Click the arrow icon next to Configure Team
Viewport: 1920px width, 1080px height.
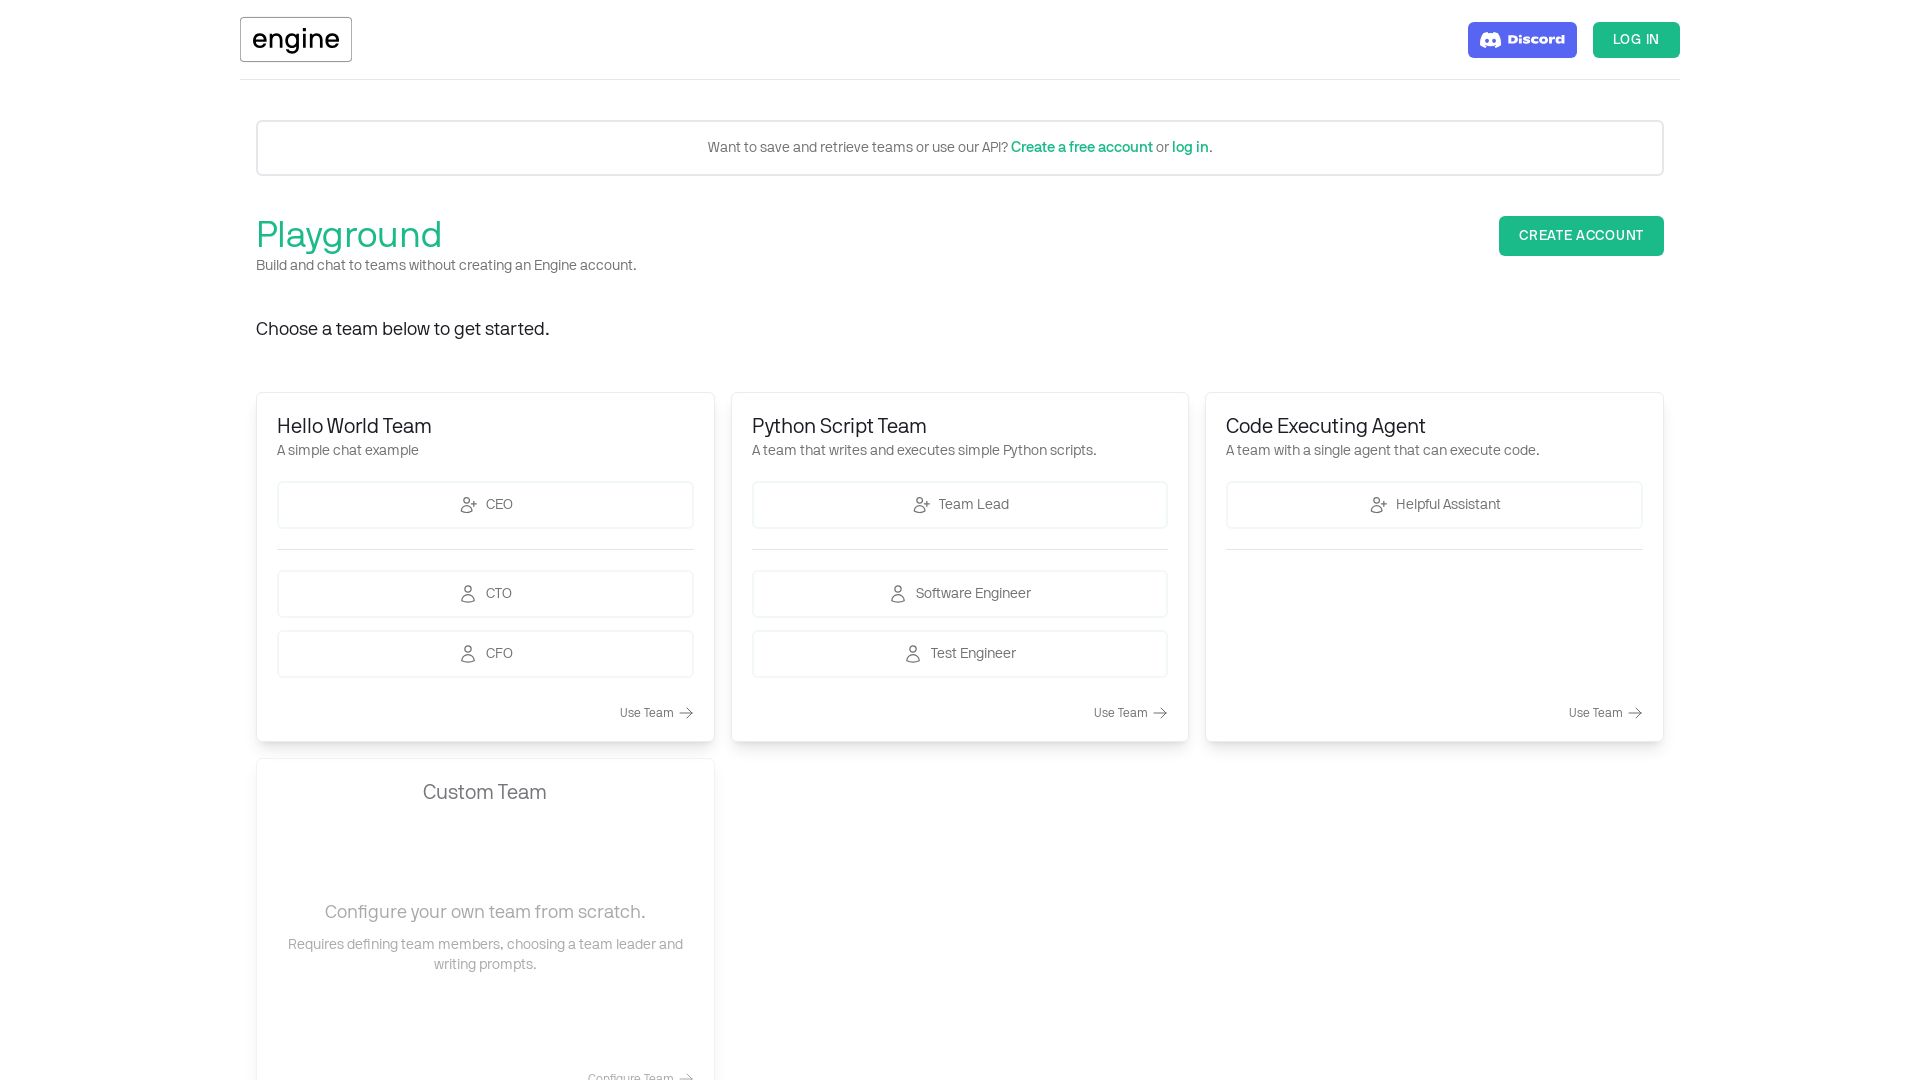tap(686, 1078)
